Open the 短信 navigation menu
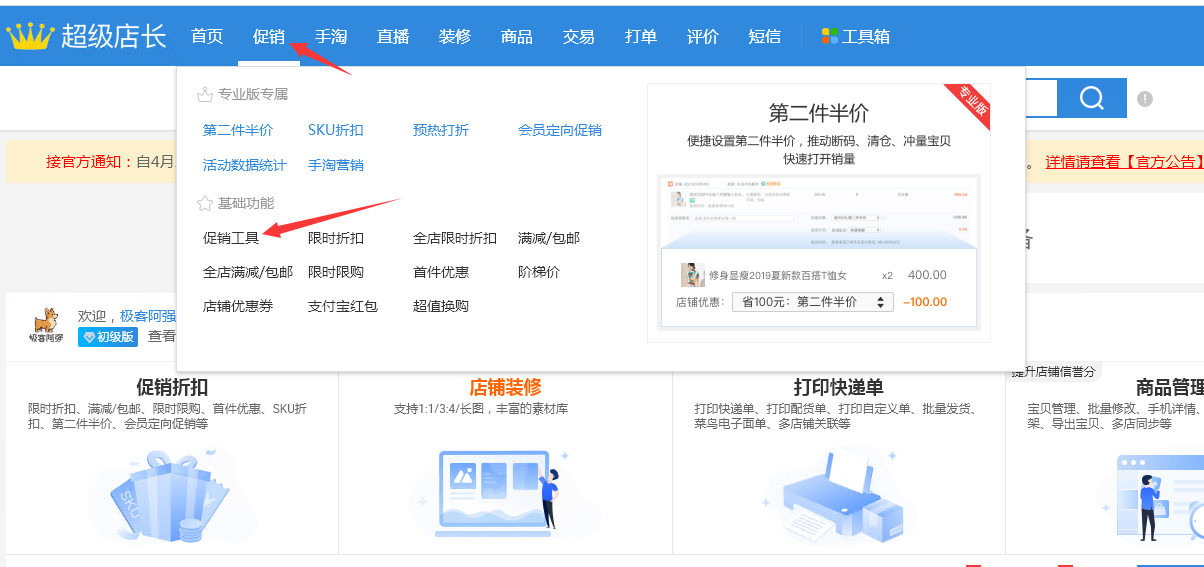 pyautogui.click(x=765, y=36)
